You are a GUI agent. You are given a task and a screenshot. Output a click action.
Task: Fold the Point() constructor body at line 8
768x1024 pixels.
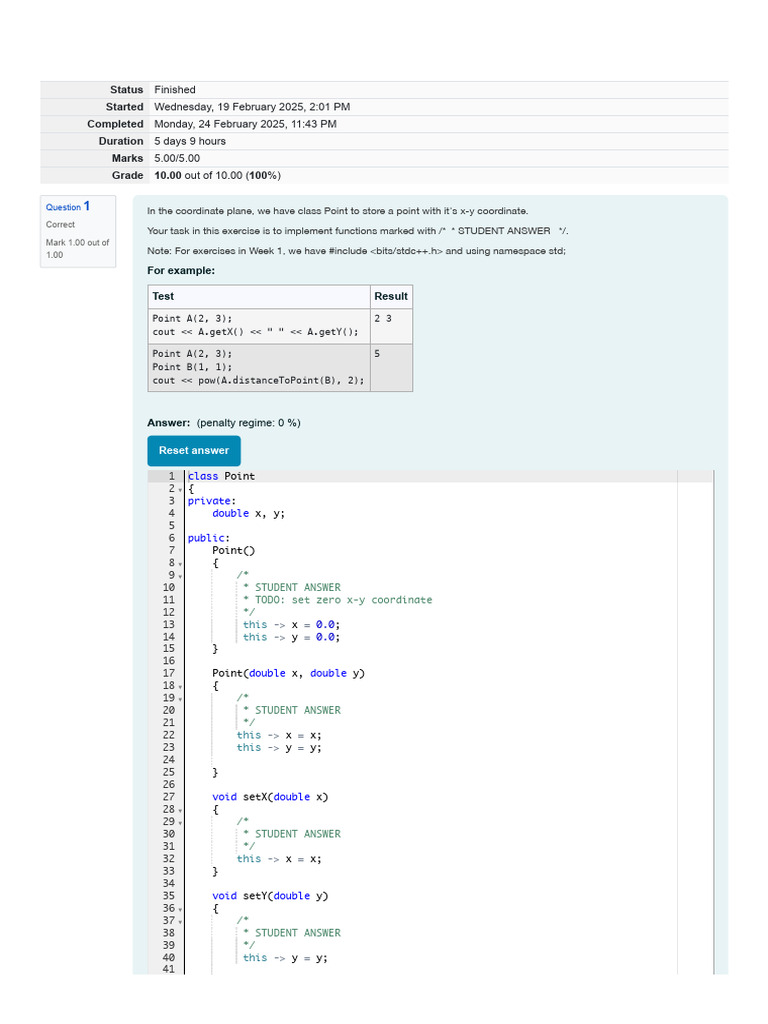[x=180, y=564]
